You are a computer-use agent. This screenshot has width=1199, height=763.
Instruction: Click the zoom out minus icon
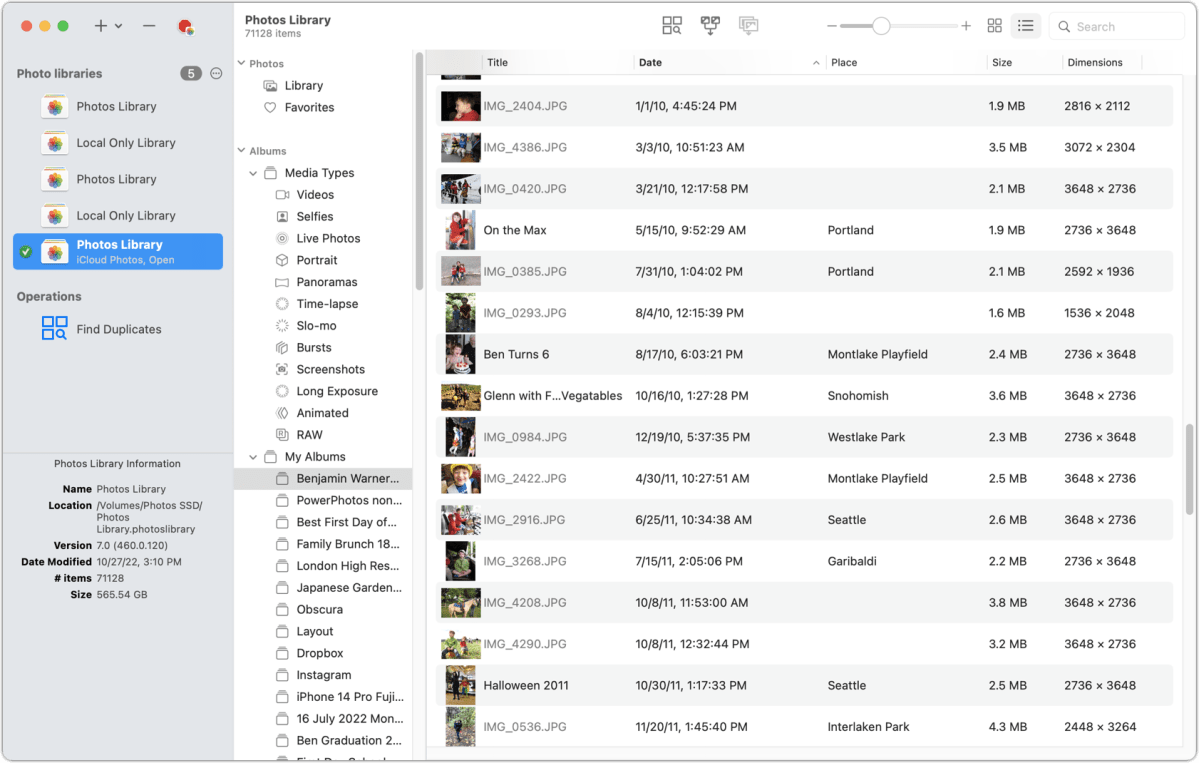(x=831, y=26)
